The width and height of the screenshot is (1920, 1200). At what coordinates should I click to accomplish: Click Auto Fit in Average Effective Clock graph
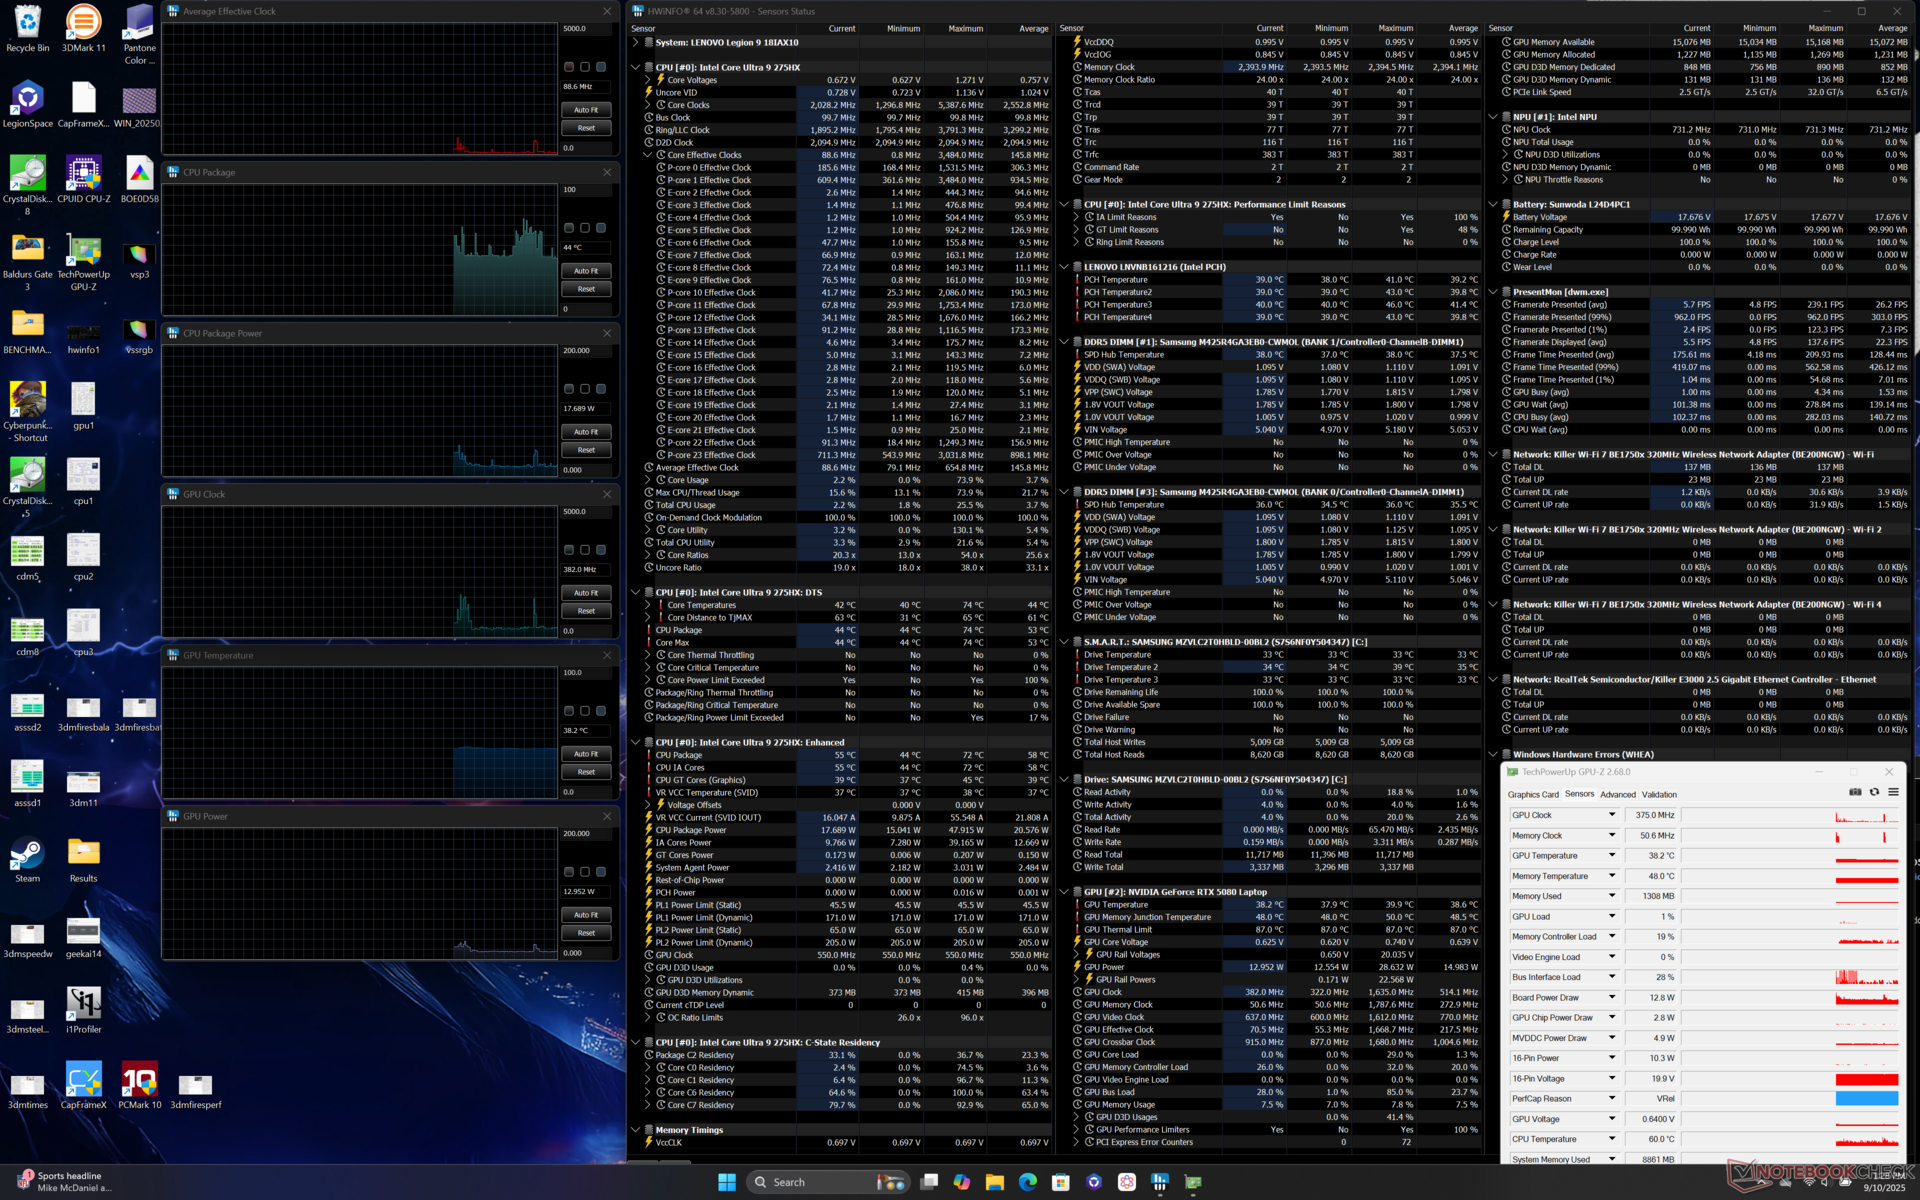586,110
